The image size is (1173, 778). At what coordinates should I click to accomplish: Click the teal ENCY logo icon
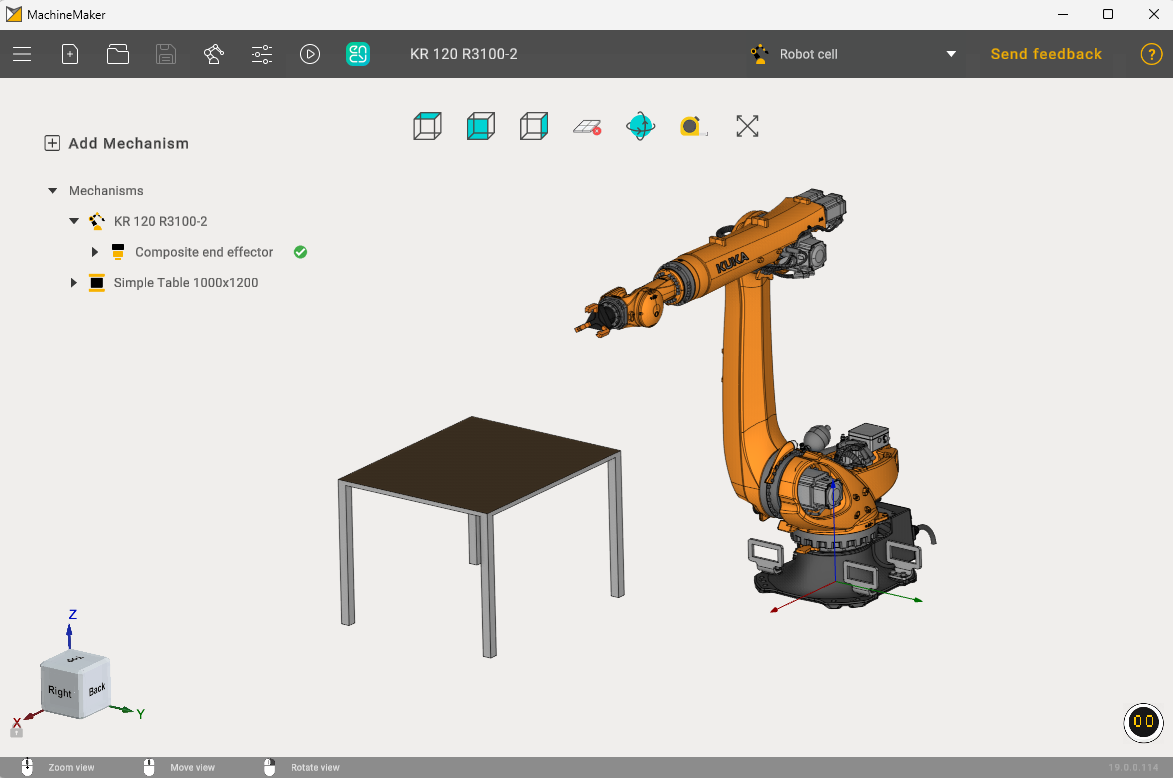tap(358, 55)
